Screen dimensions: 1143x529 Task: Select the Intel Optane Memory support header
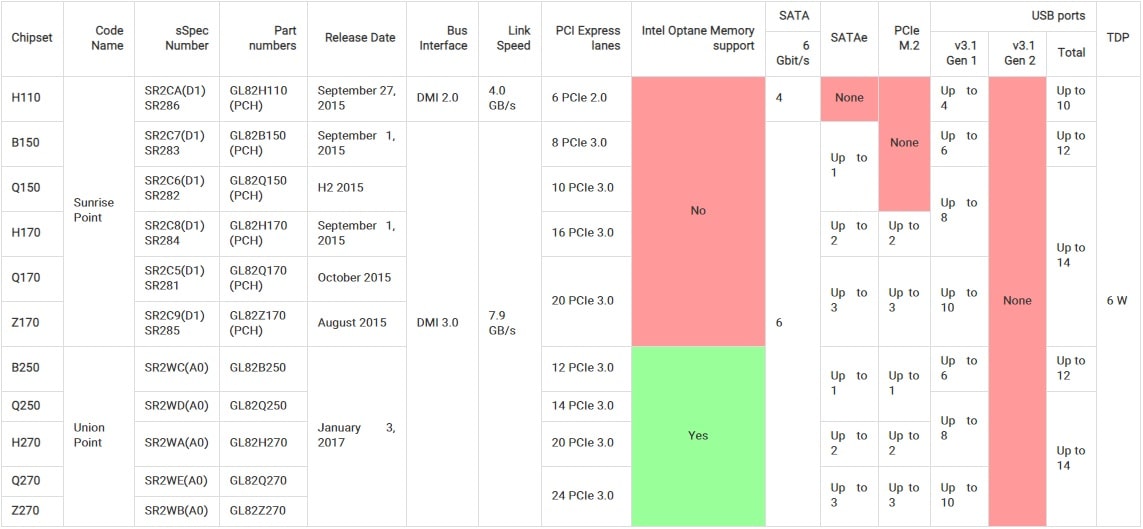pyautogui.click(x=698, y=38)
